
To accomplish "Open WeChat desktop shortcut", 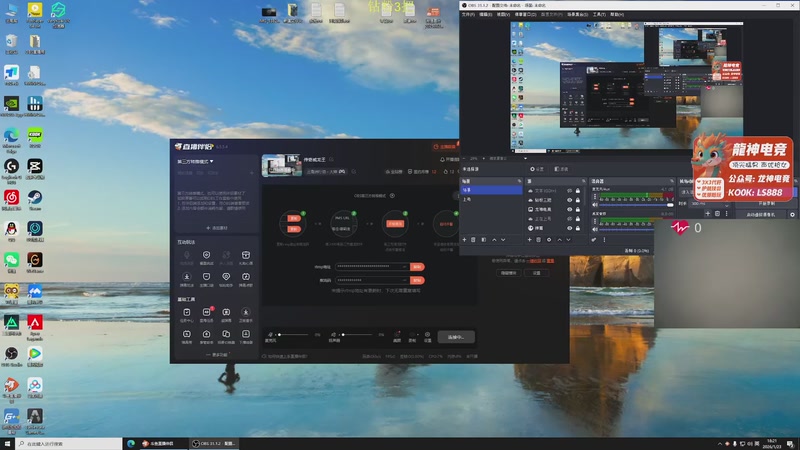I will click(11, 262).
